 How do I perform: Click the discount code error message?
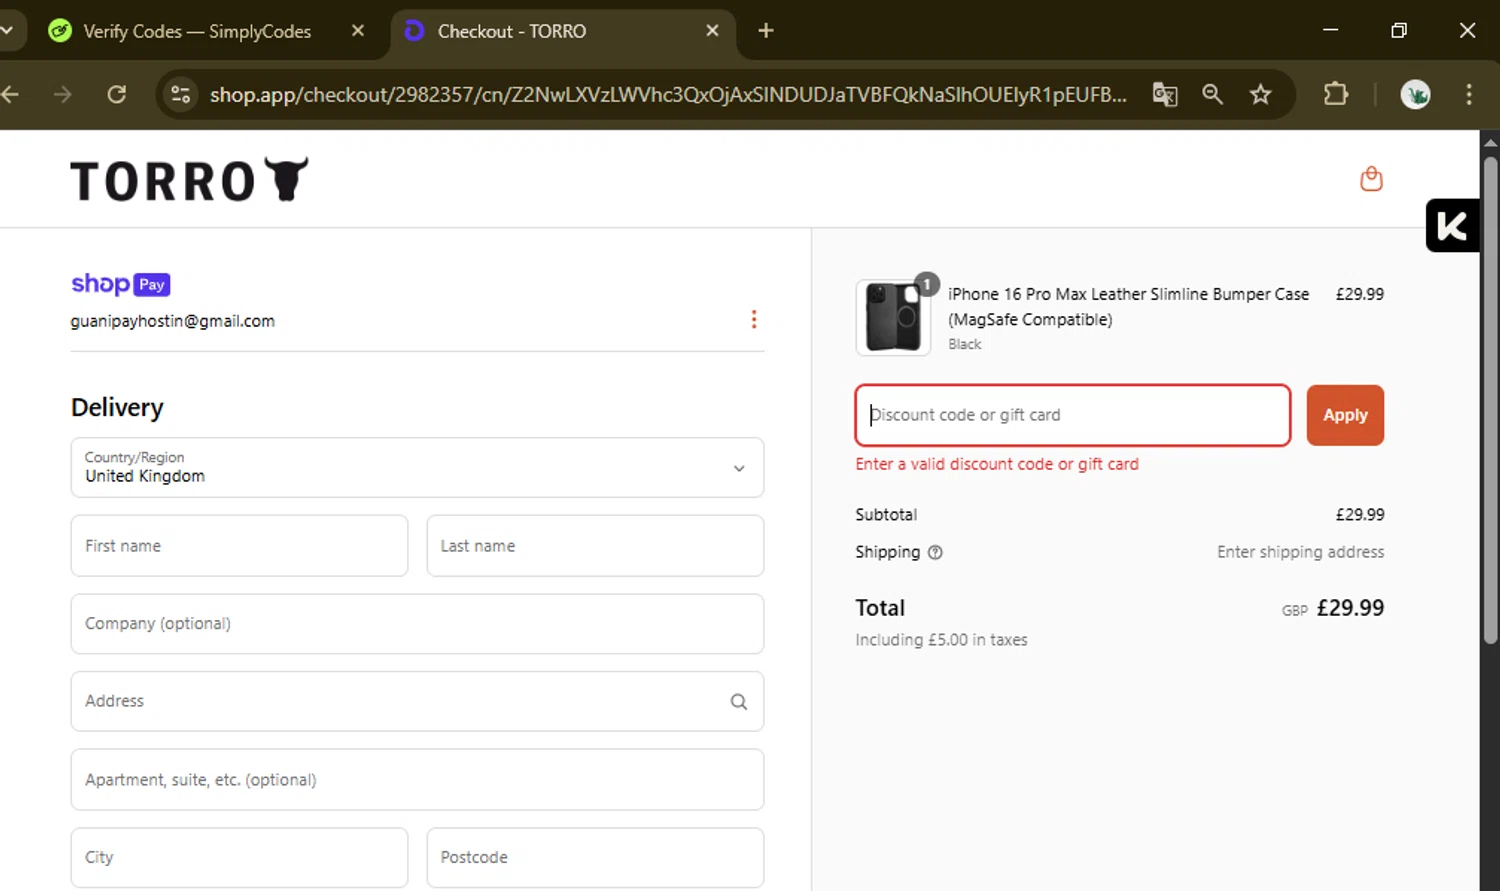[997, 464]
